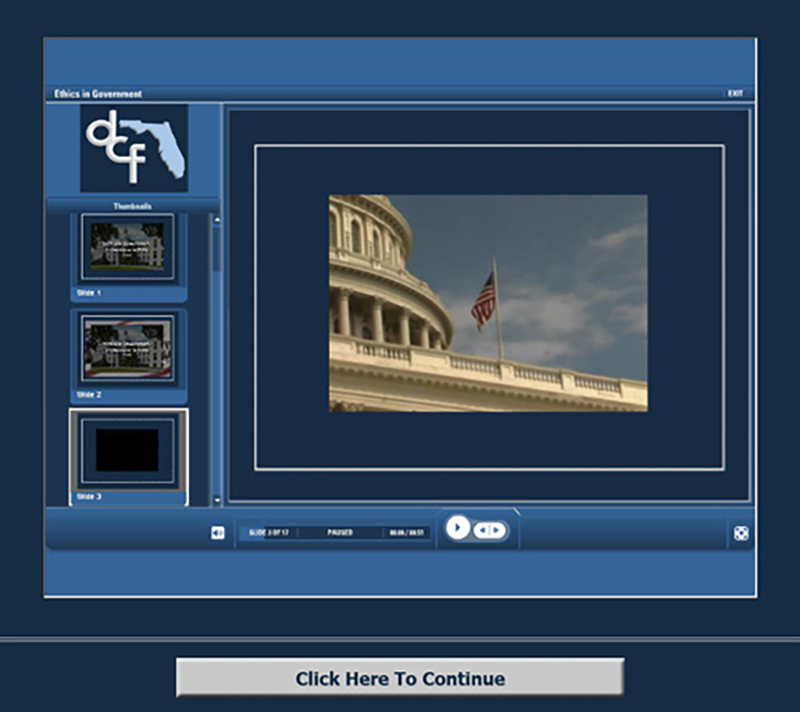Switch to the Thumbnails tab
The image size is (800, 712).
pyautogui.click(x=133, y=206)
